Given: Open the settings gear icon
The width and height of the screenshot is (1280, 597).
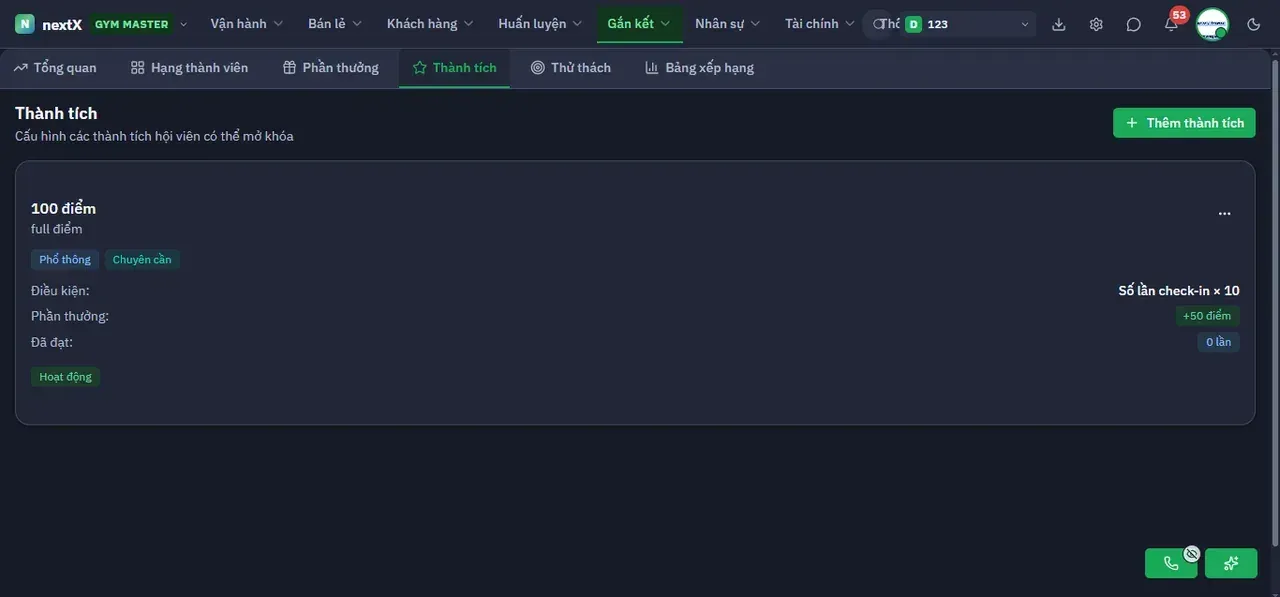Looking at the screenshot, I should tap(1096, 24).
